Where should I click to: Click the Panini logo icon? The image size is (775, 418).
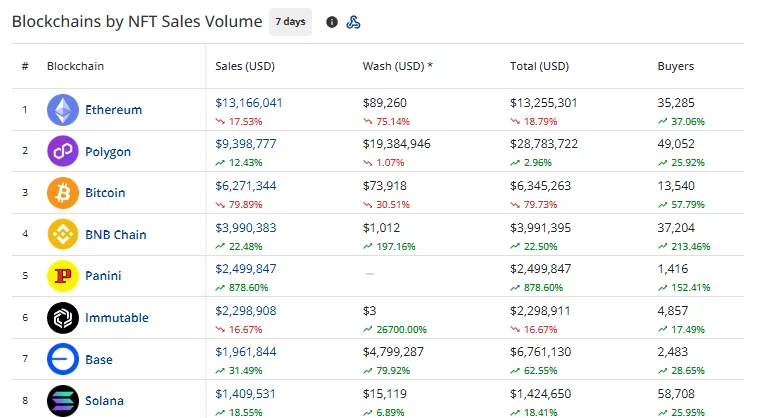pos(63,276)
